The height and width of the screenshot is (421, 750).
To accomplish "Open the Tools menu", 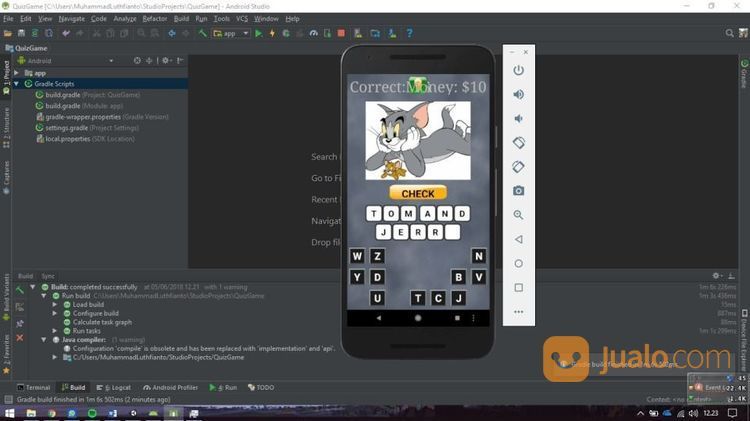I will coord(221,19).
